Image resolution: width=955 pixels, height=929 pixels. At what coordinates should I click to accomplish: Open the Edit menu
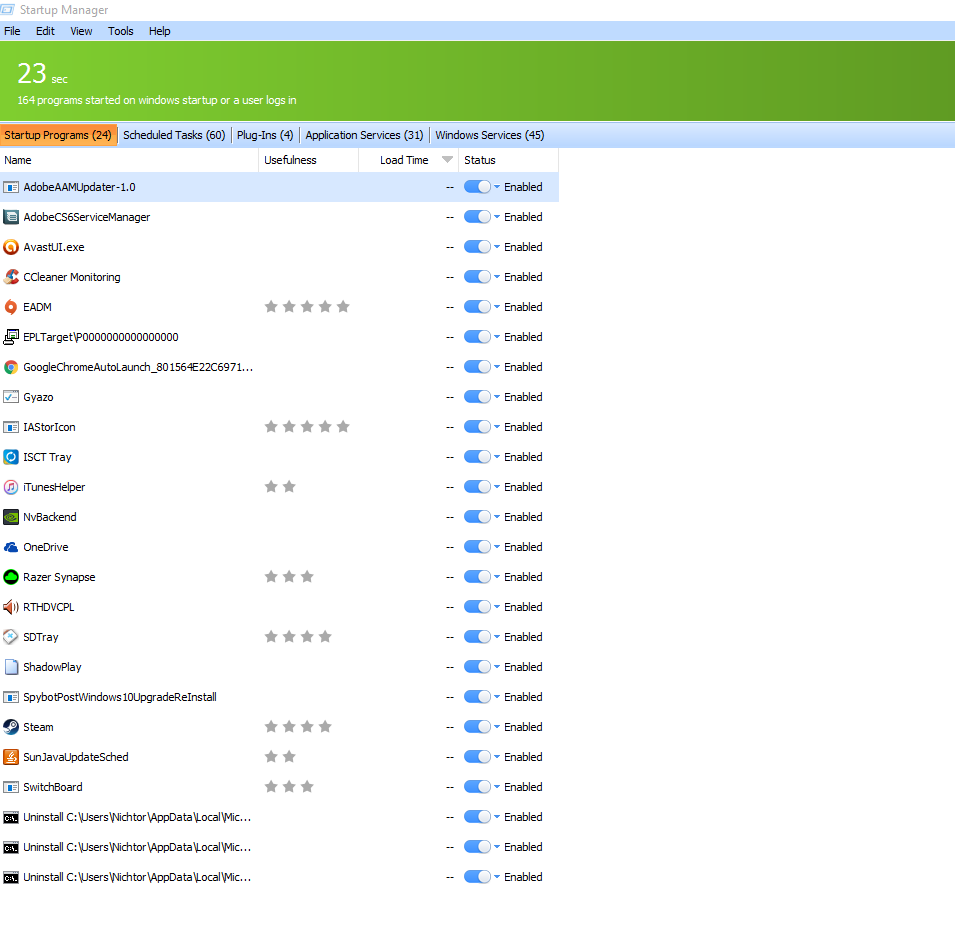pyautogui.click(x=45, y=31)
